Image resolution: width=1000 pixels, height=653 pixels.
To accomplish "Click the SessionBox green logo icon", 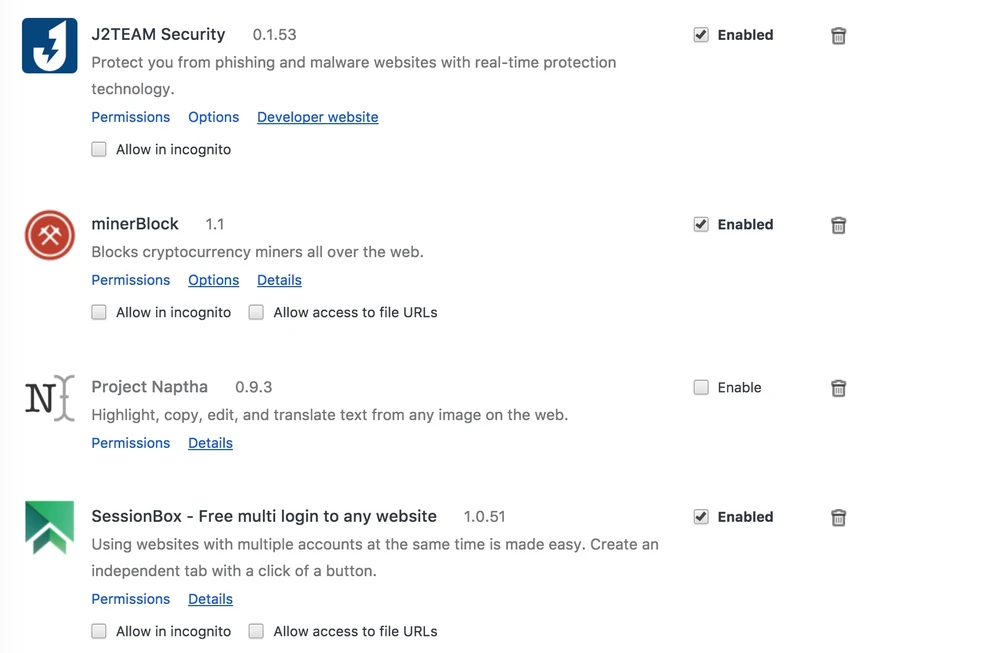I will [49, 528].
